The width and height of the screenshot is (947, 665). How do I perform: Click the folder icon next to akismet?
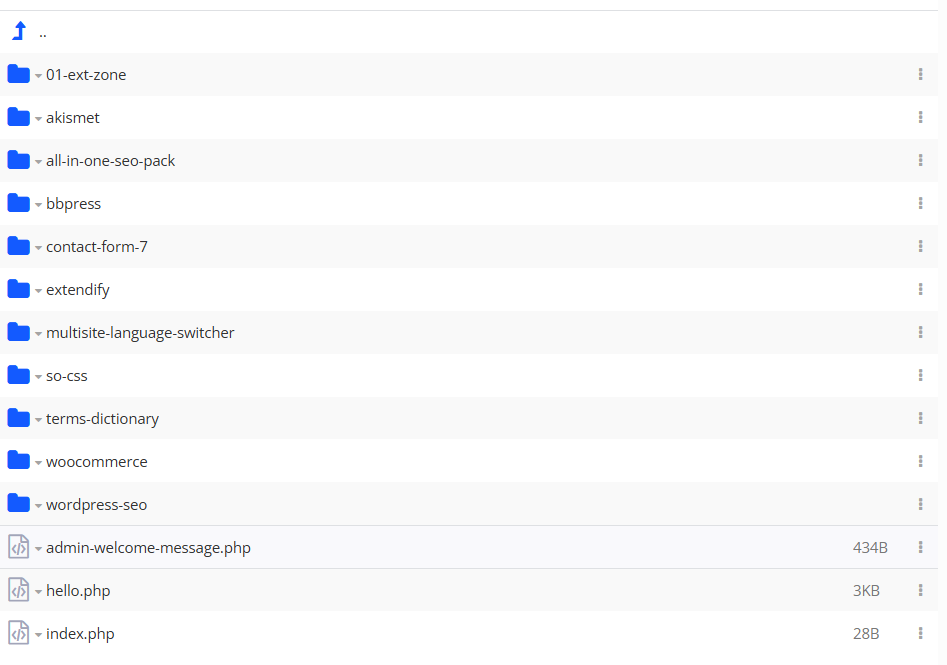tap(18, 117)
